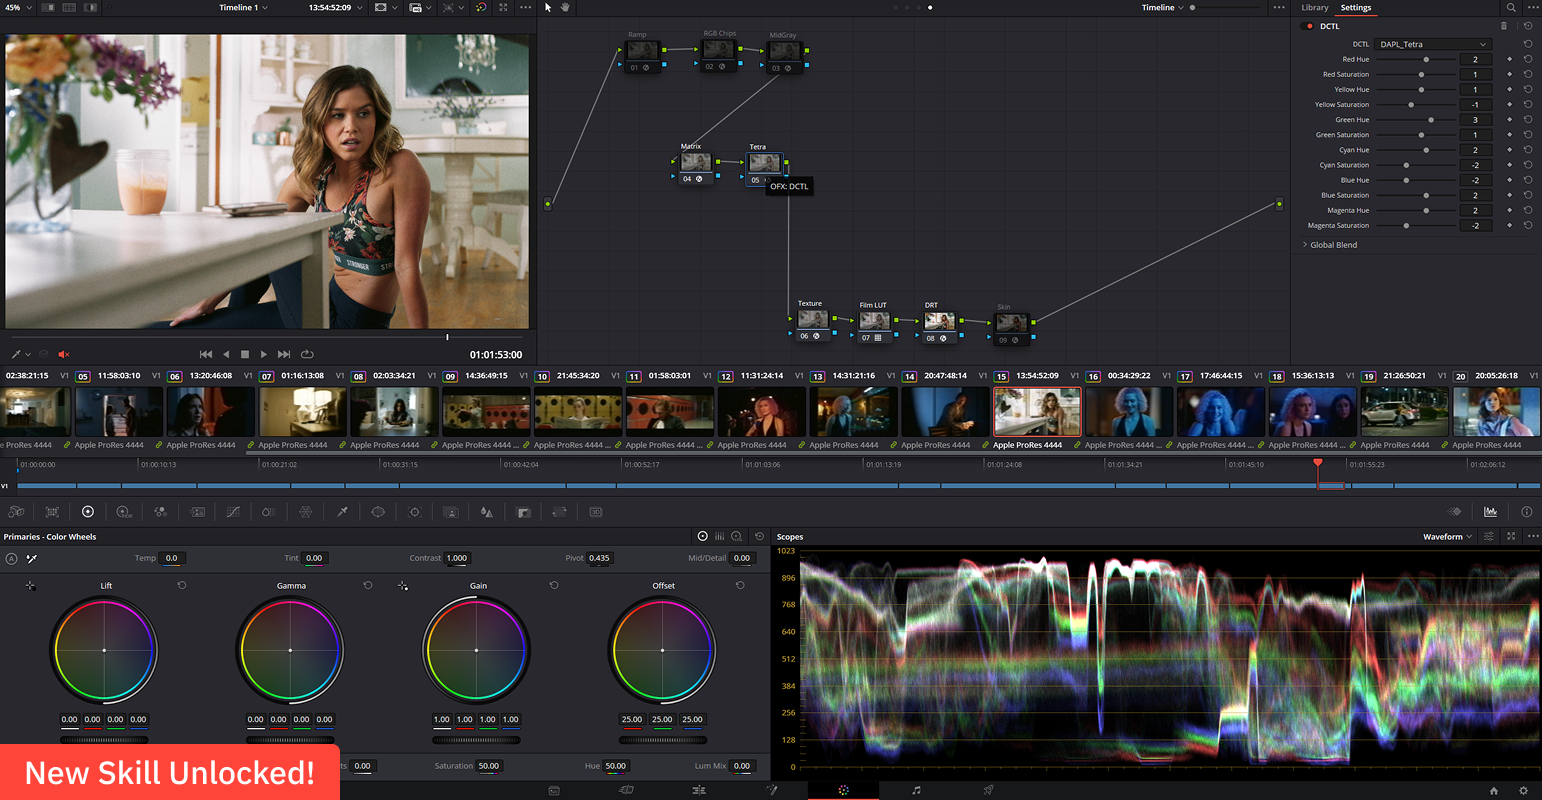1542x800 pixels.
Task: Click the Green Hue slider handle
Action: pos(1431,120)
